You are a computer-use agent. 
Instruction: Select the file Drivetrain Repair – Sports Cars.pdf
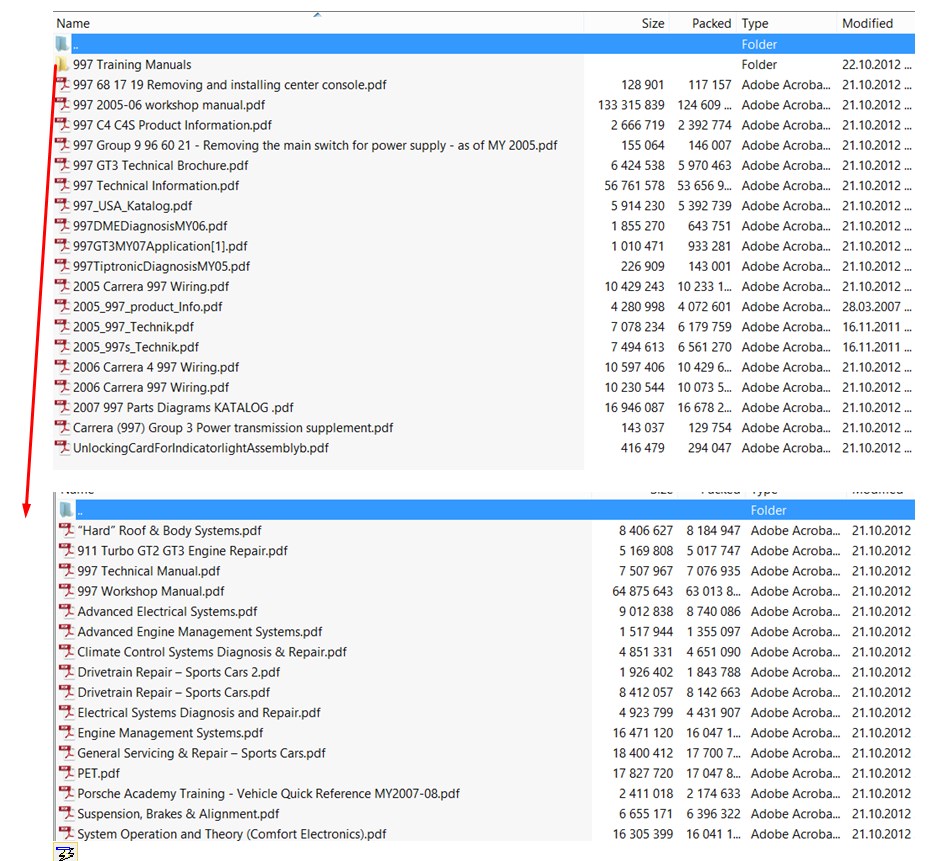click(173, 692)
